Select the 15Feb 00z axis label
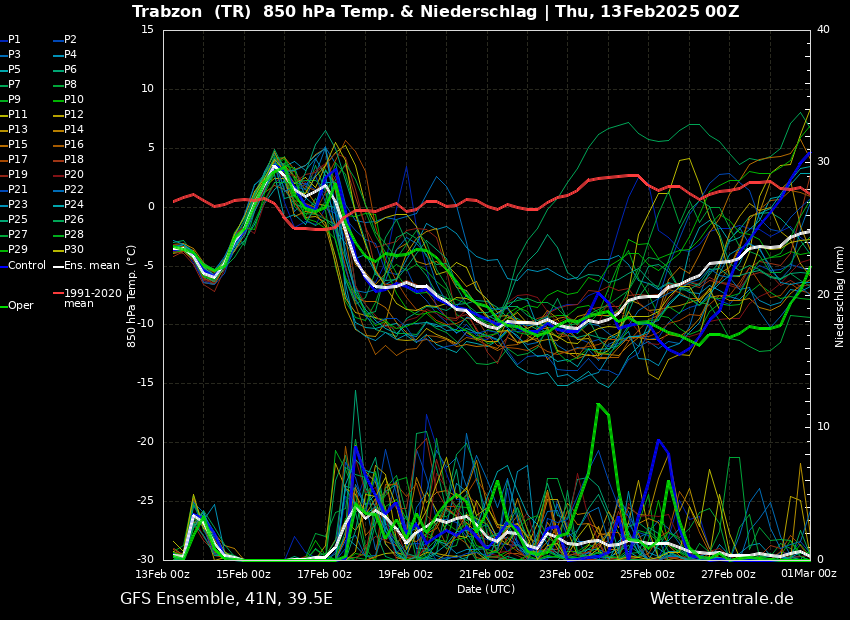850x620 pixels. point(244,574)
